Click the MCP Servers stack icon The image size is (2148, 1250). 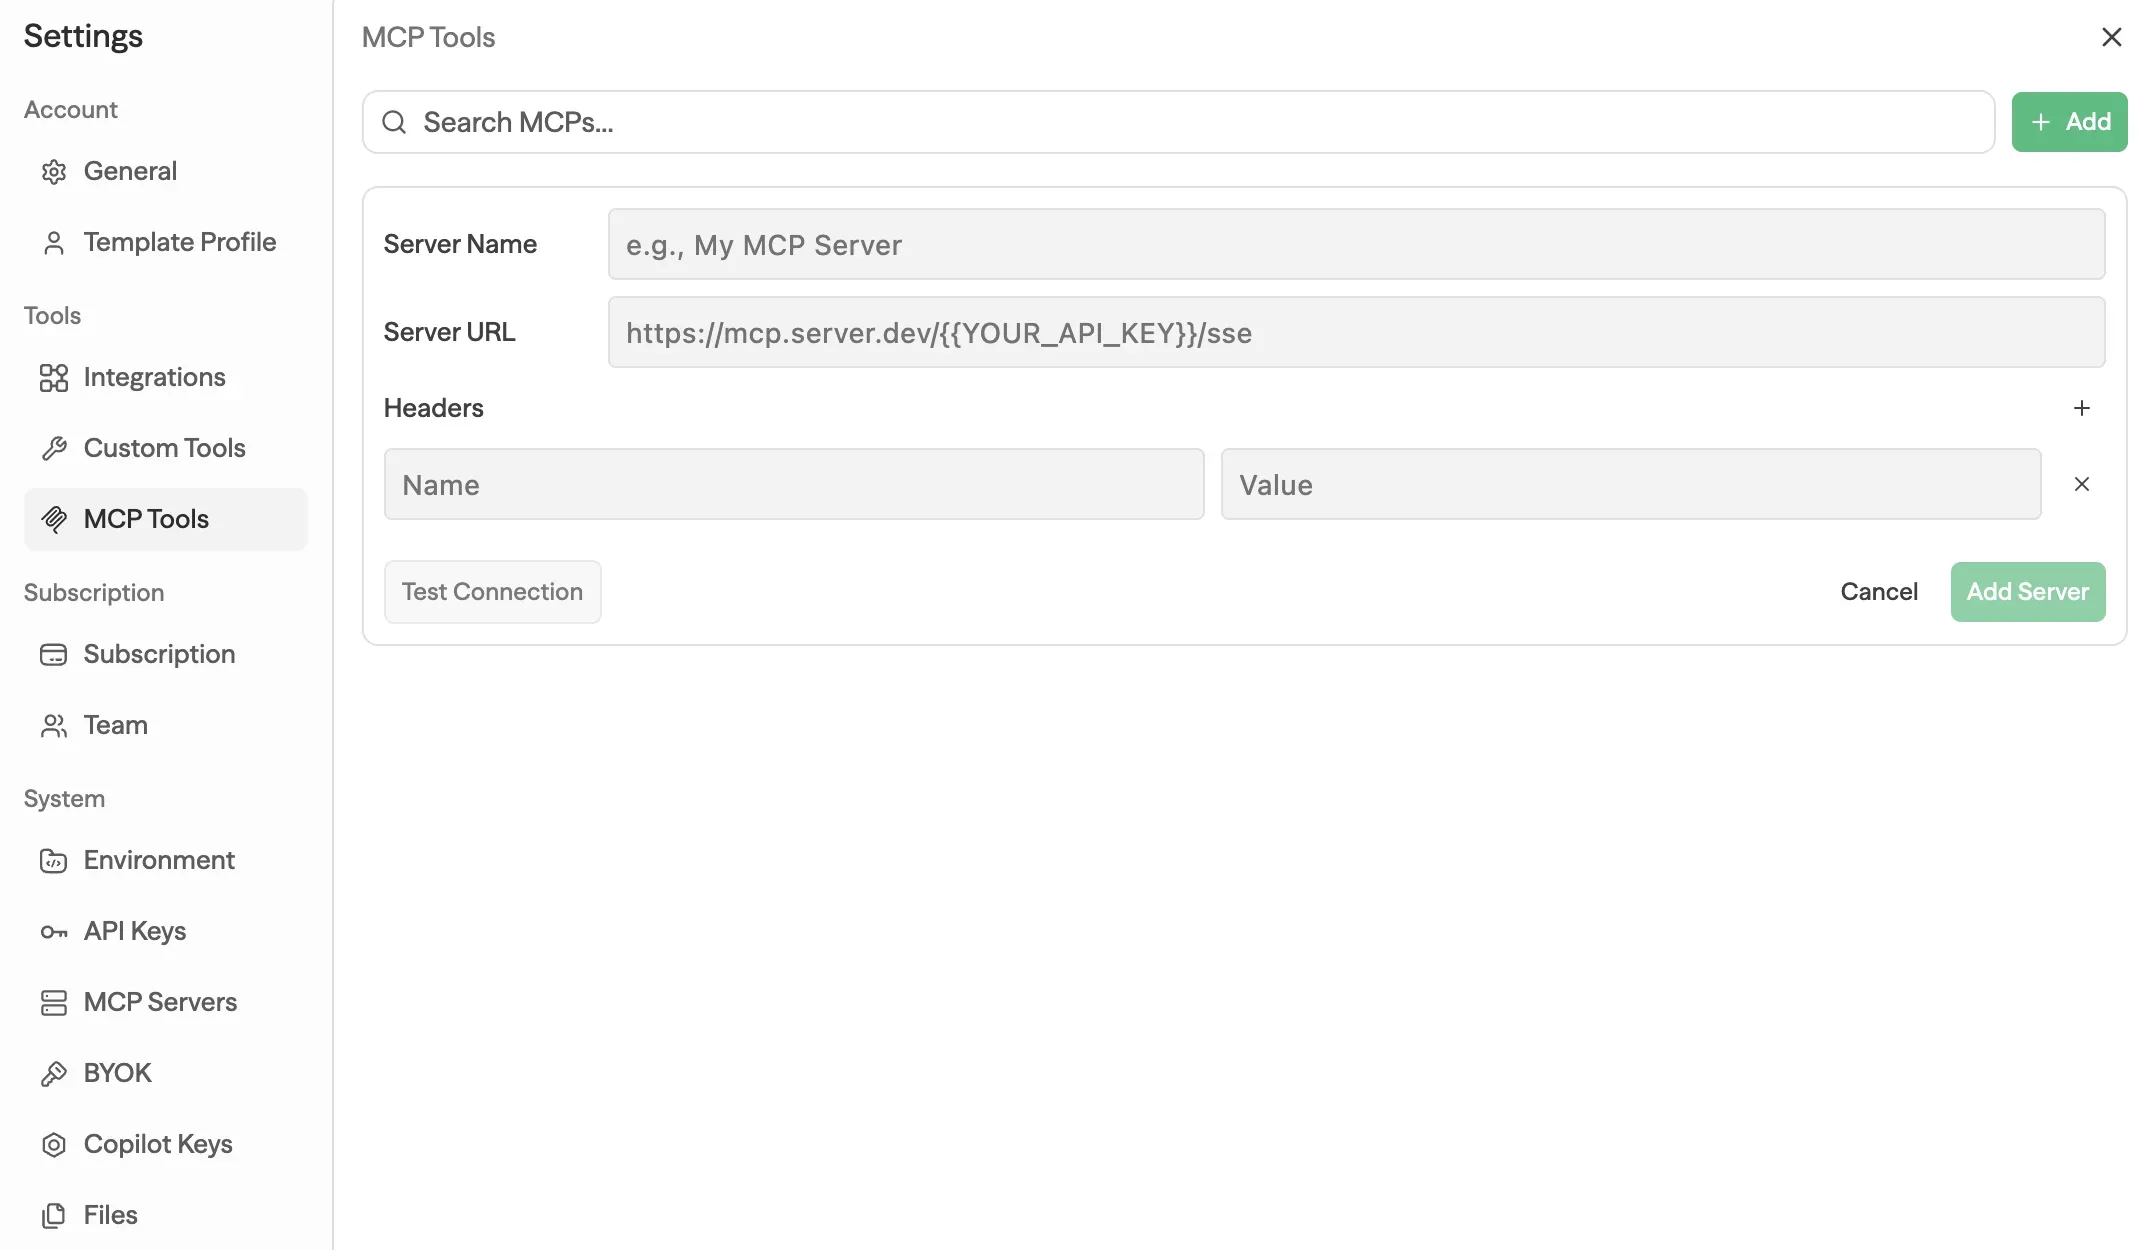54,1003
